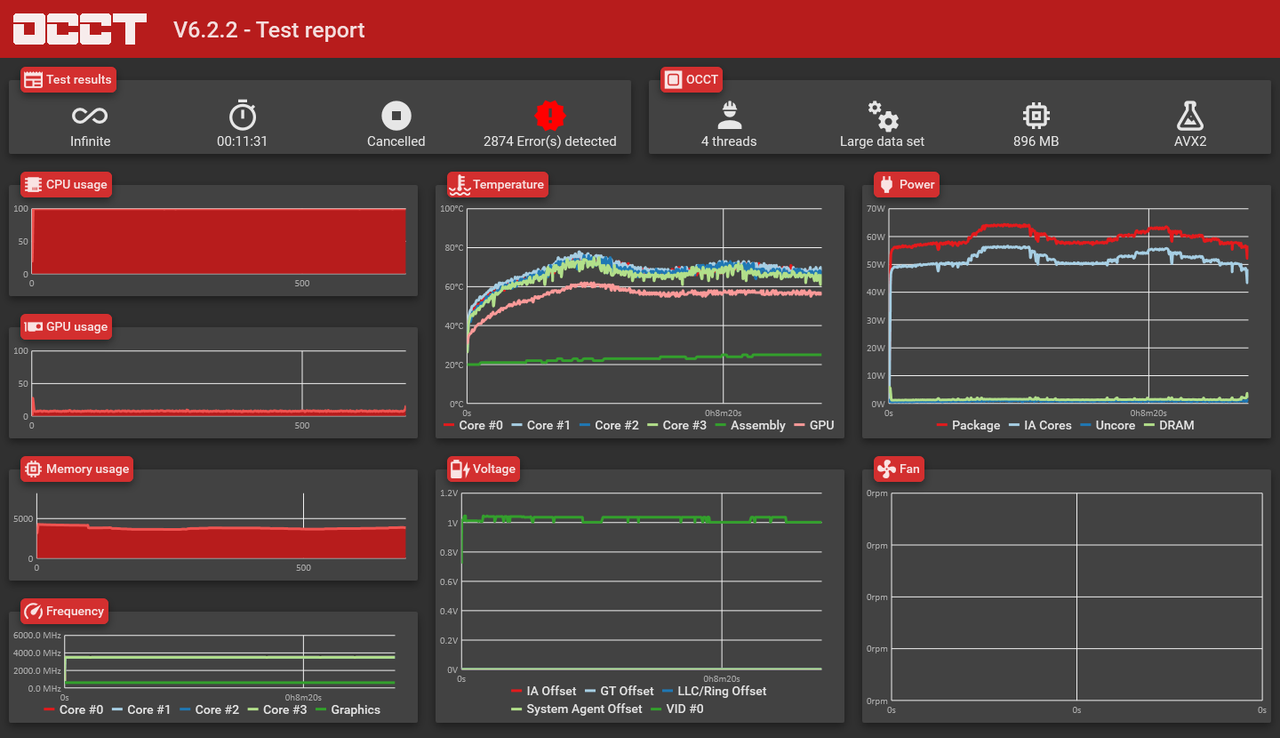Click the stopwatch icon above 00:11:31
The width and height of the screenshot is (1280, 738).
pos(242,114)
